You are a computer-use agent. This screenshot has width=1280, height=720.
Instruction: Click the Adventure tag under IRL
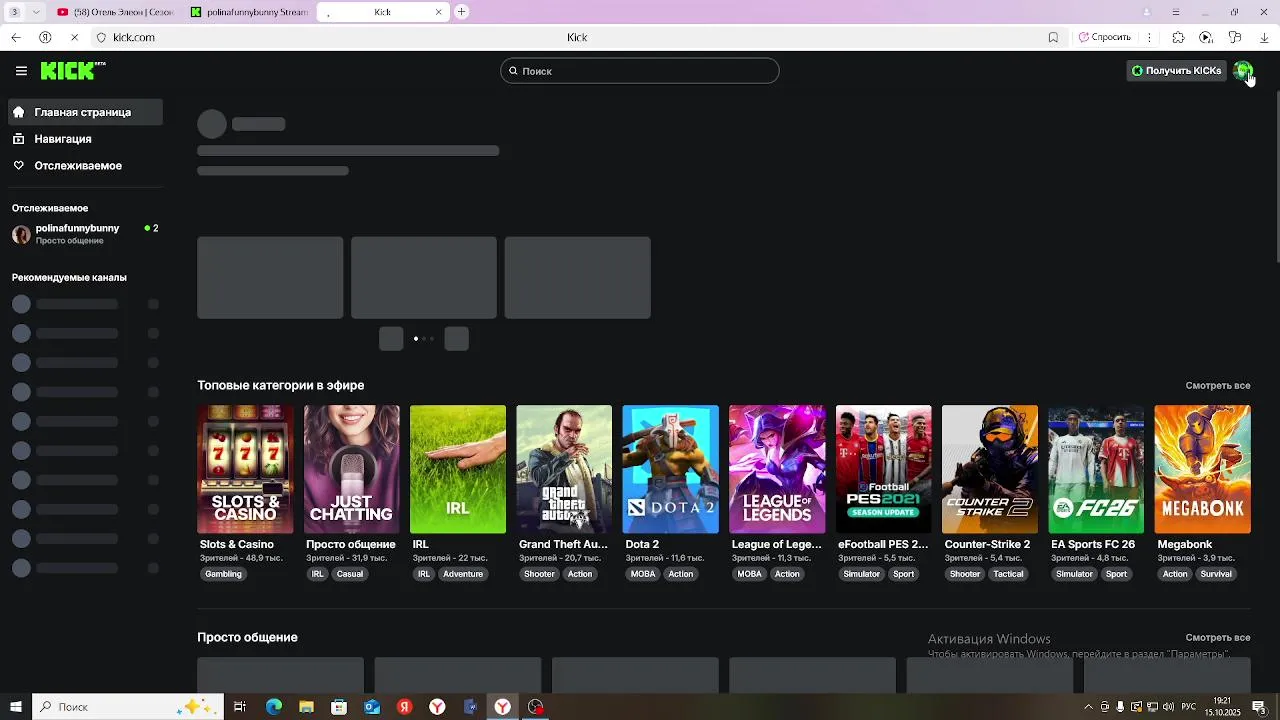pyautogui.click(x=463, y=574)
